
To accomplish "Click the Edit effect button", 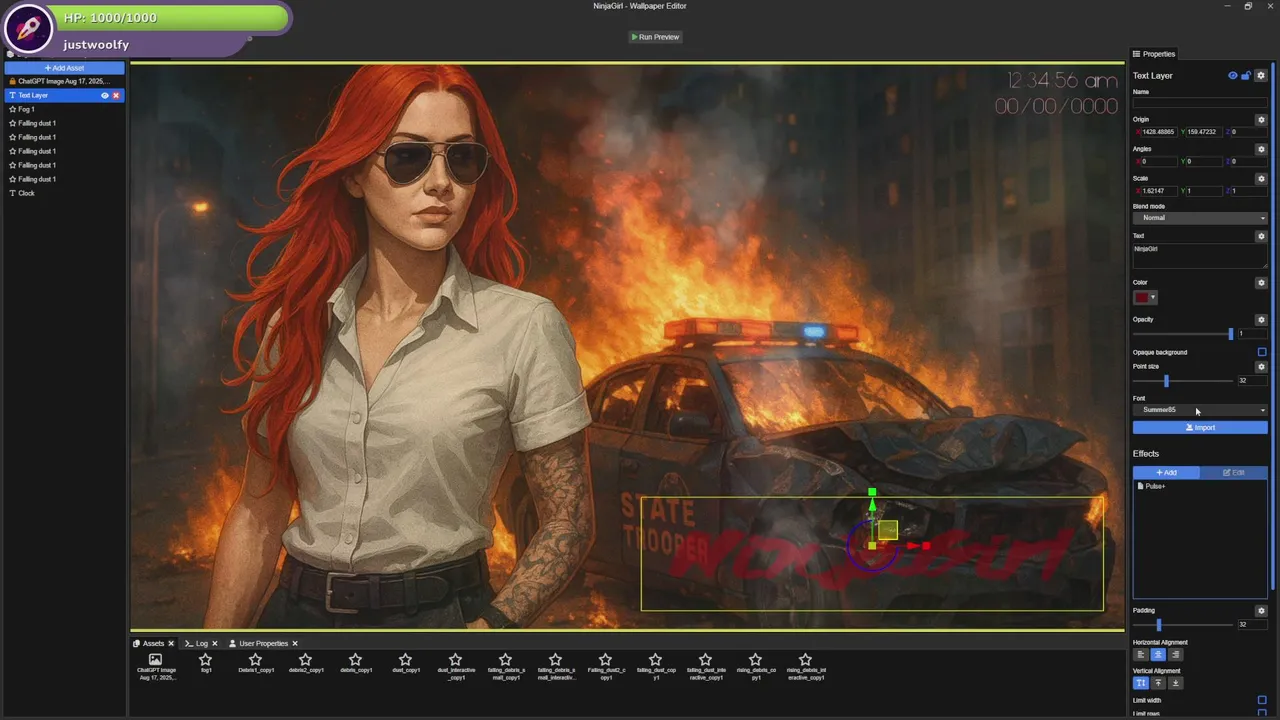I will 1234,472.
